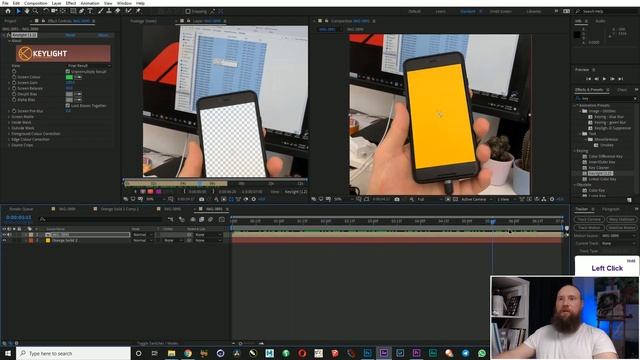Open After Effects from Windows taskbar
Image resolution: width=640 pixels, height=360 pixels.
(384, 353)
